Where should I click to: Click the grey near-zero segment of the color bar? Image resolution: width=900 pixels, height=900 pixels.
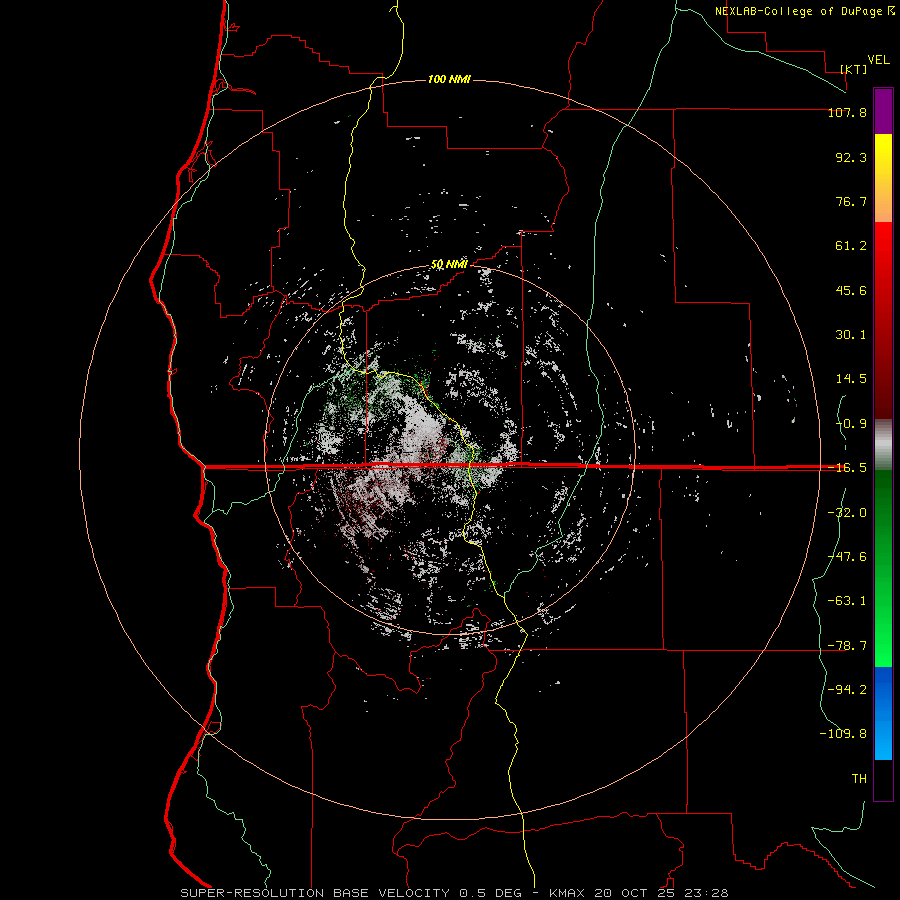tap(883, 445)
